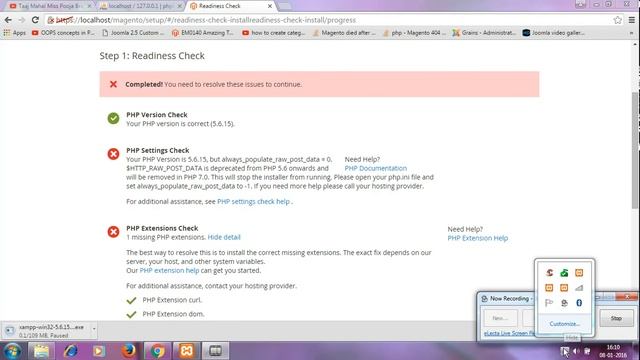Click New in the Now Recording window

point(500,318)
